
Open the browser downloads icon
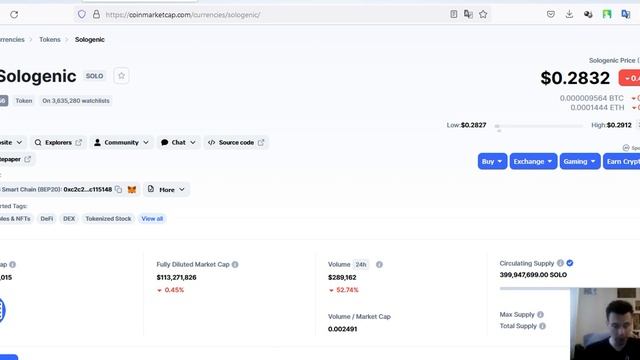click(569, 14)
